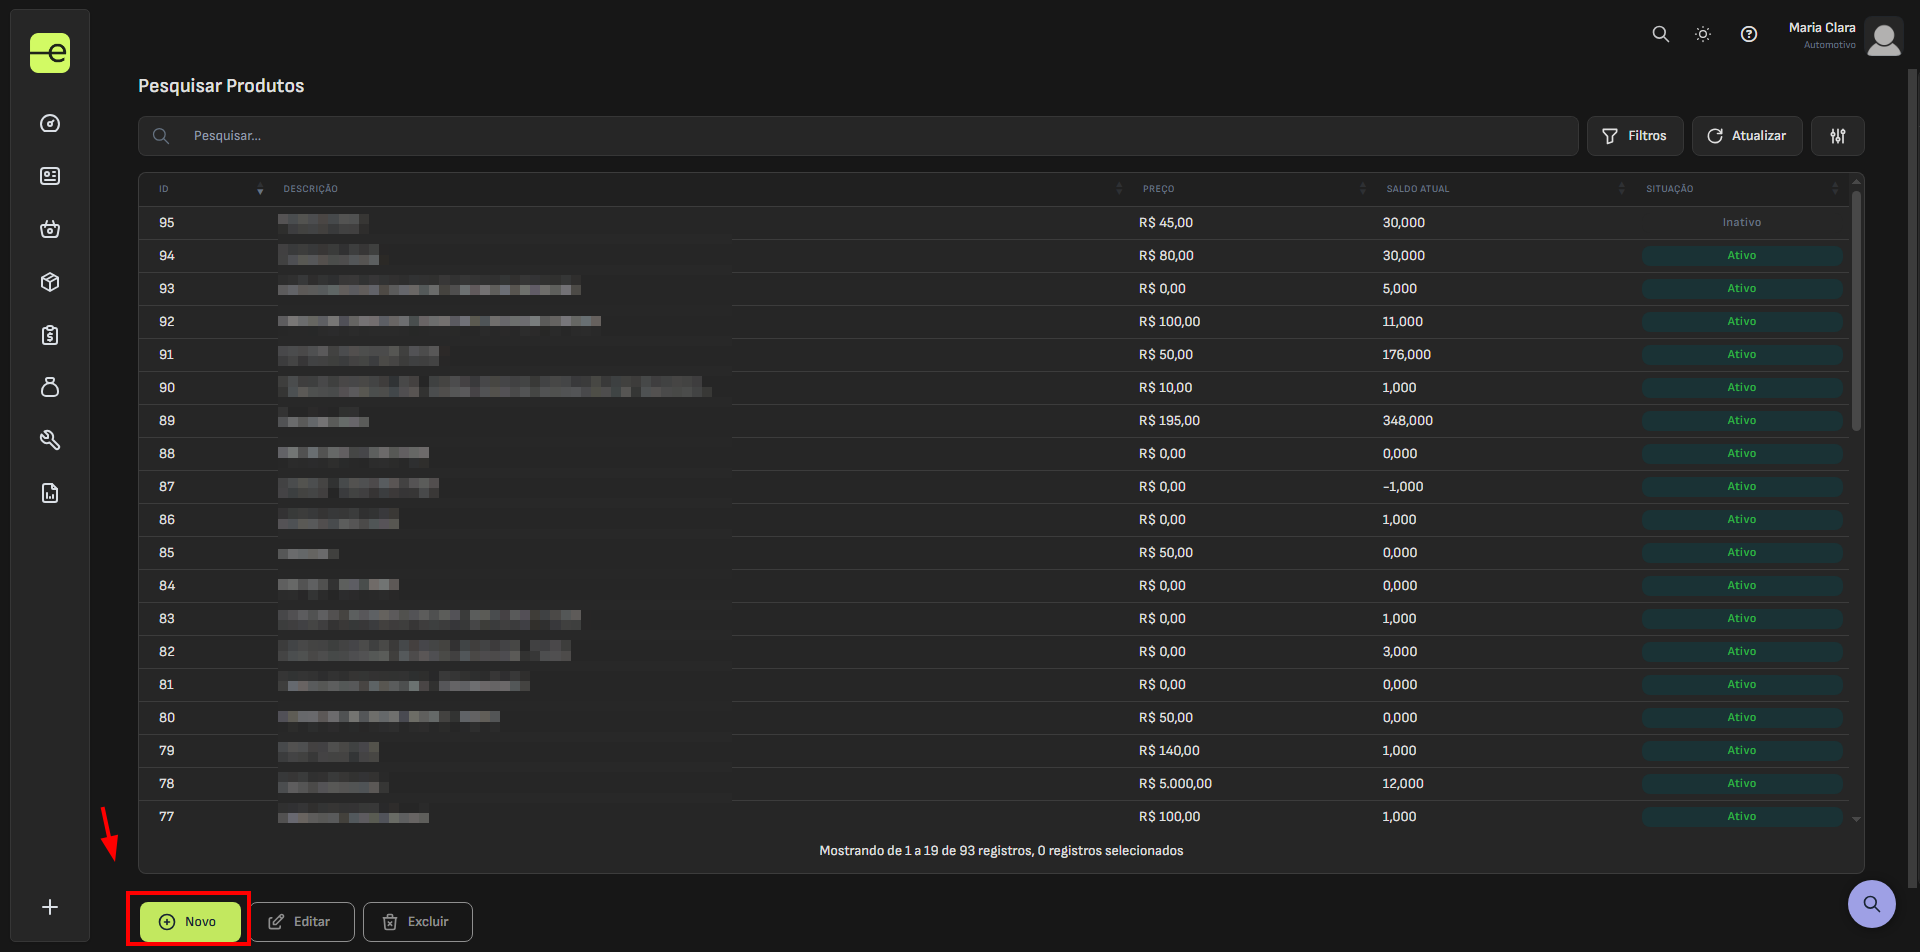This screenshot has width=1920, height=952.
Task: Click the Editar button
Action: tap(302, 922)
